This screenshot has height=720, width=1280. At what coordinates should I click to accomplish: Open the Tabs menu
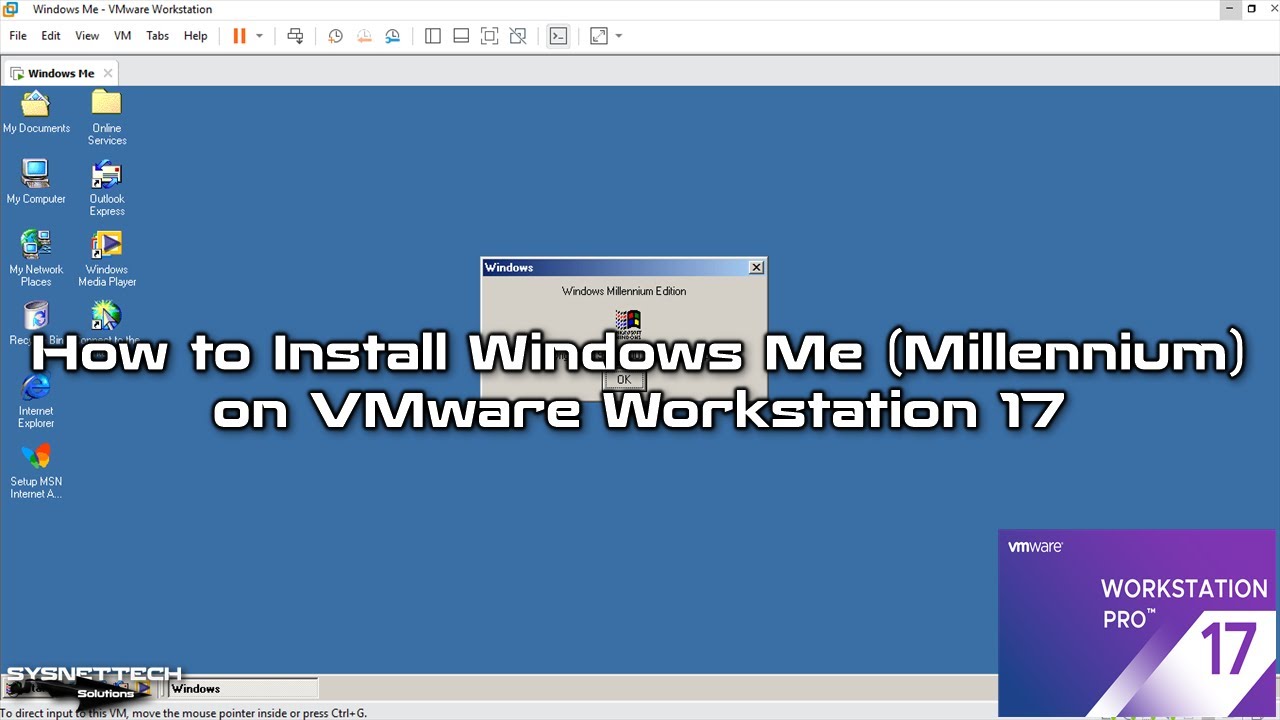[x=158, y=36]
